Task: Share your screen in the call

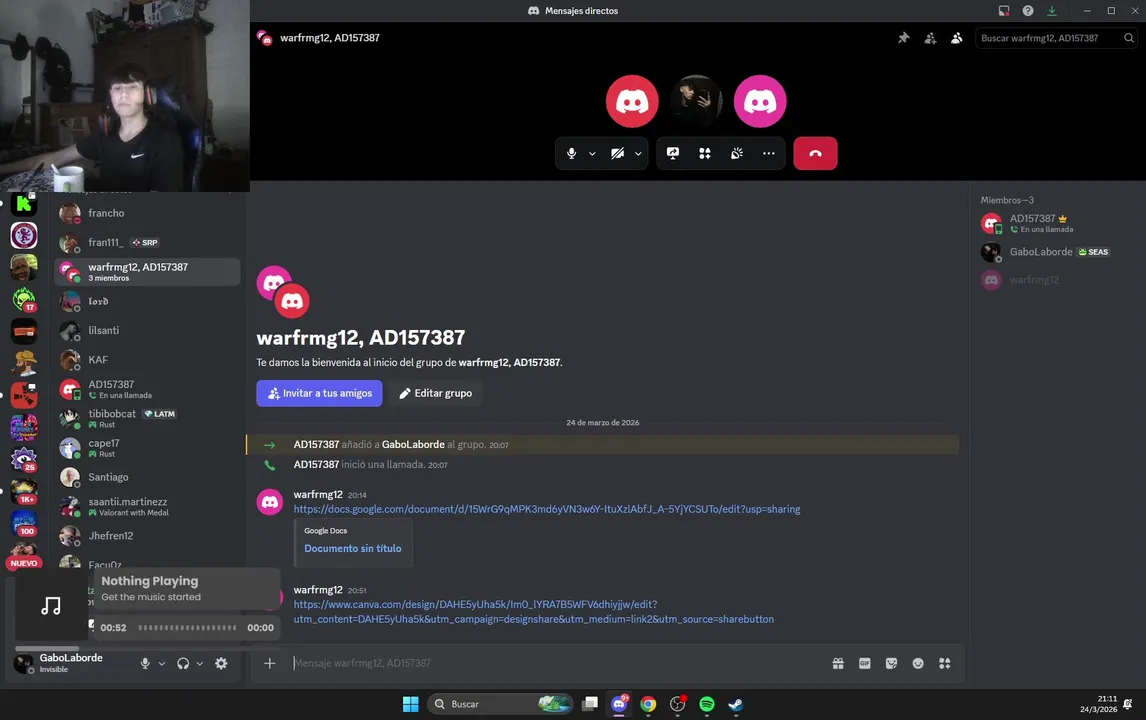Action: [x=672, y=154]
